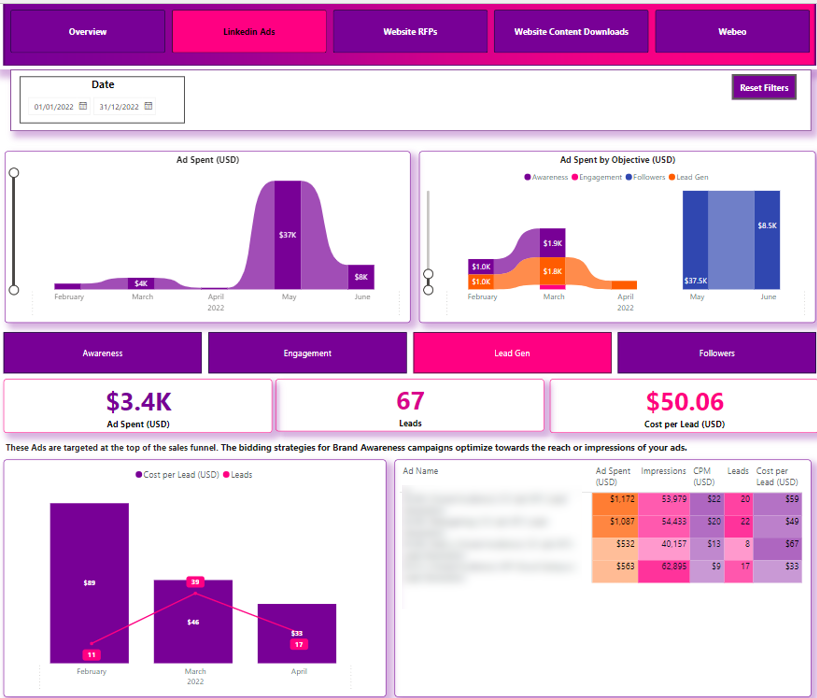Select the February bar in Cost per Lead chart

(x=90, y=582)
